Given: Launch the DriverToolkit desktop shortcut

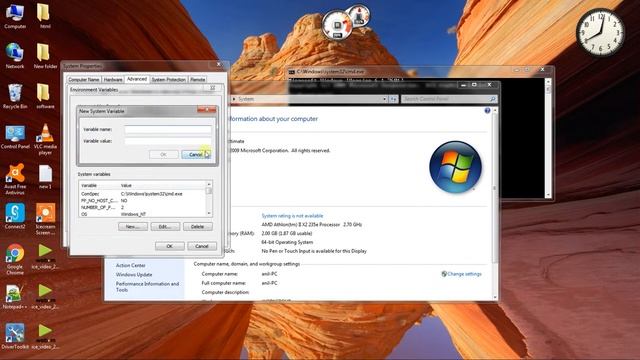Looking at the screenshot, I should (x=15, y=336).
